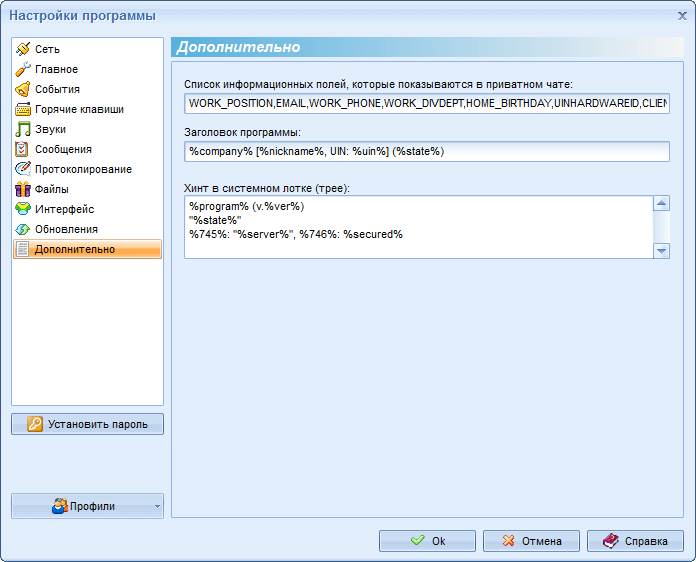Cancel changes with the Отмена button
This screenshot has width=696, height=562.
click(x=531, y=541)
